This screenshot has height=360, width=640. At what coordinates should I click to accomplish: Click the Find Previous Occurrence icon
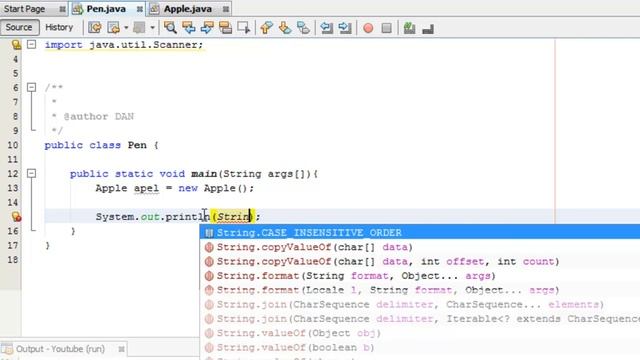click(189, 28)
